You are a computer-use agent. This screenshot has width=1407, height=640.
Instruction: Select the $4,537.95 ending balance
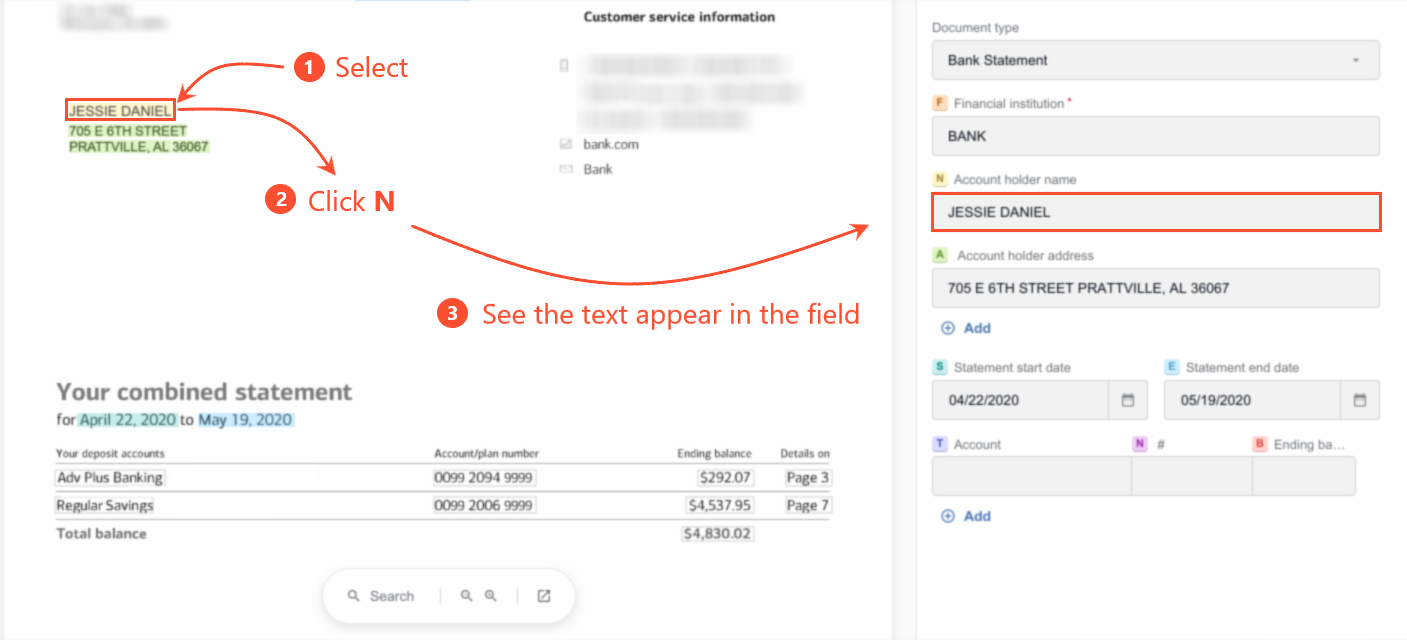point(720,506)
